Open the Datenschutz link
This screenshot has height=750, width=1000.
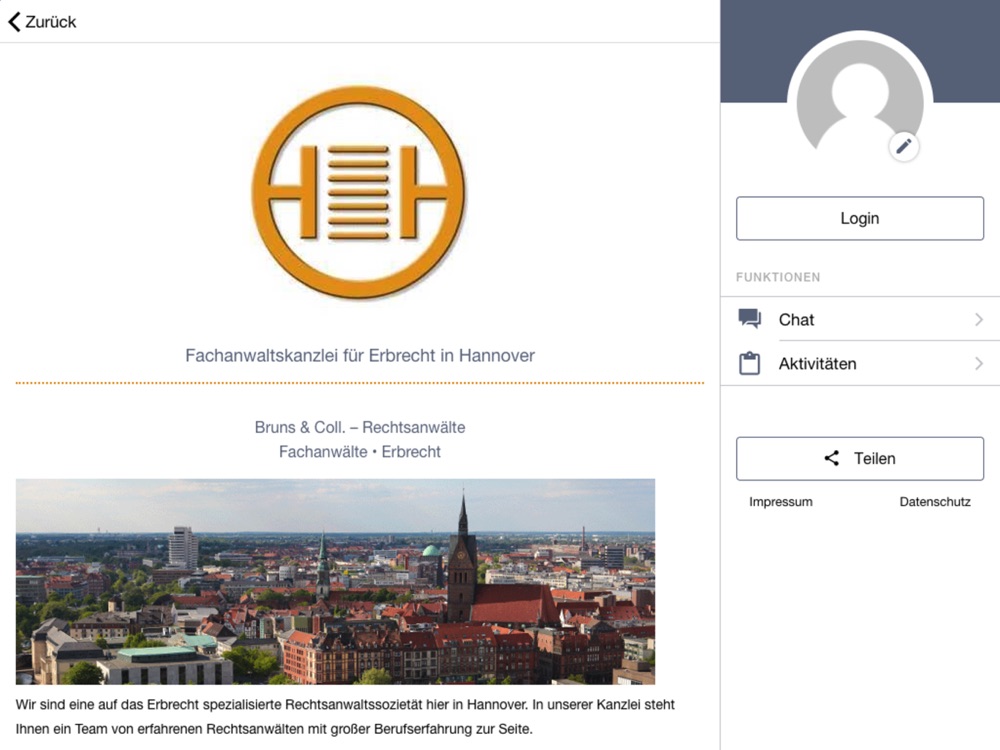[935, 502]
